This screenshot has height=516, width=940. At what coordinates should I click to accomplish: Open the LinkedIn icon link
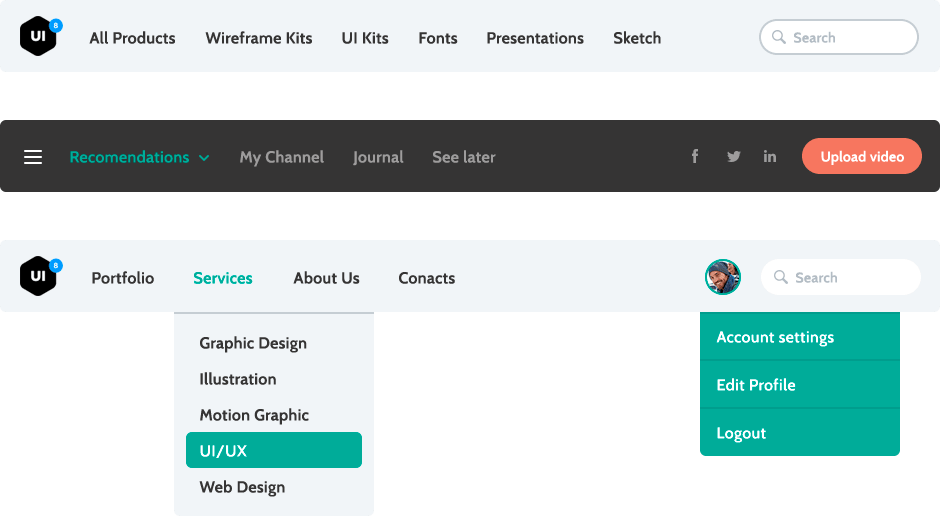point(770,157)
